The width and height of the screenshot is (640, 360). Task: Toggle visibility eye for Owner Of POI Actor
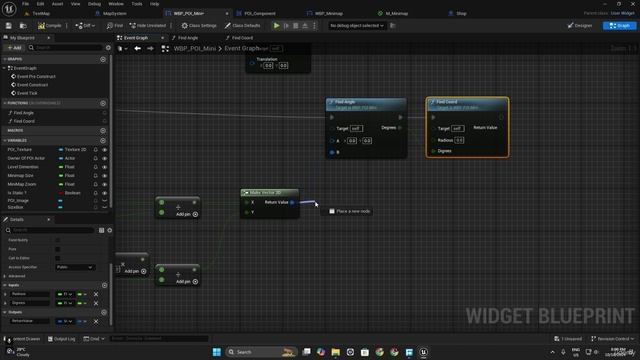point(104,158)
